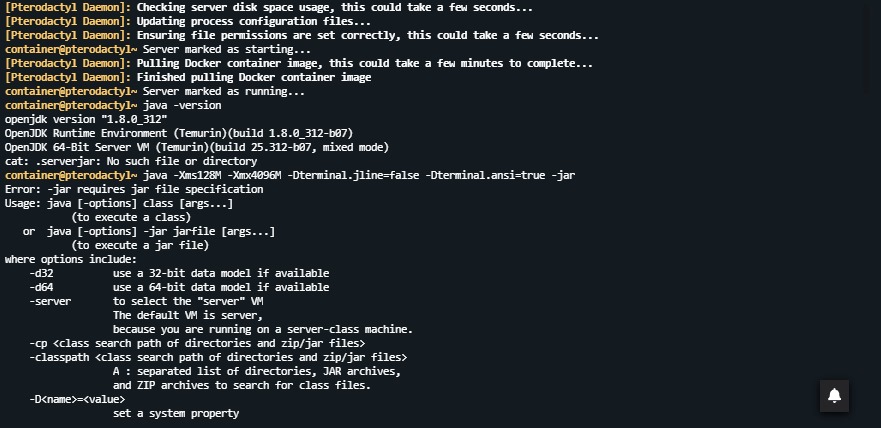Image resolution: width=881 pixels, height=428 pixels.
Task: Click the 'OpenJDK Runtime Environment (Temurin)' line
Action: [178, 133]
